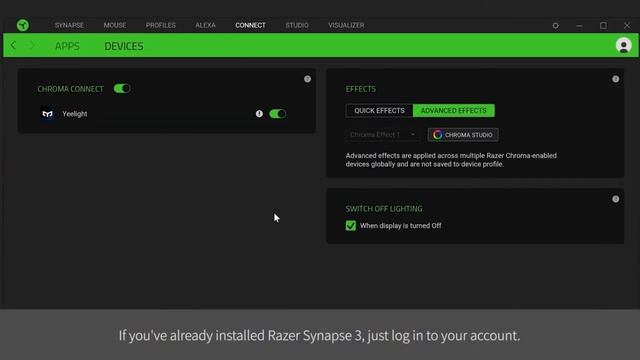Image resolution: width=640 pixels, height=360 pixels.
Task: Open the ALEXA tab
Action: (205, 25)
